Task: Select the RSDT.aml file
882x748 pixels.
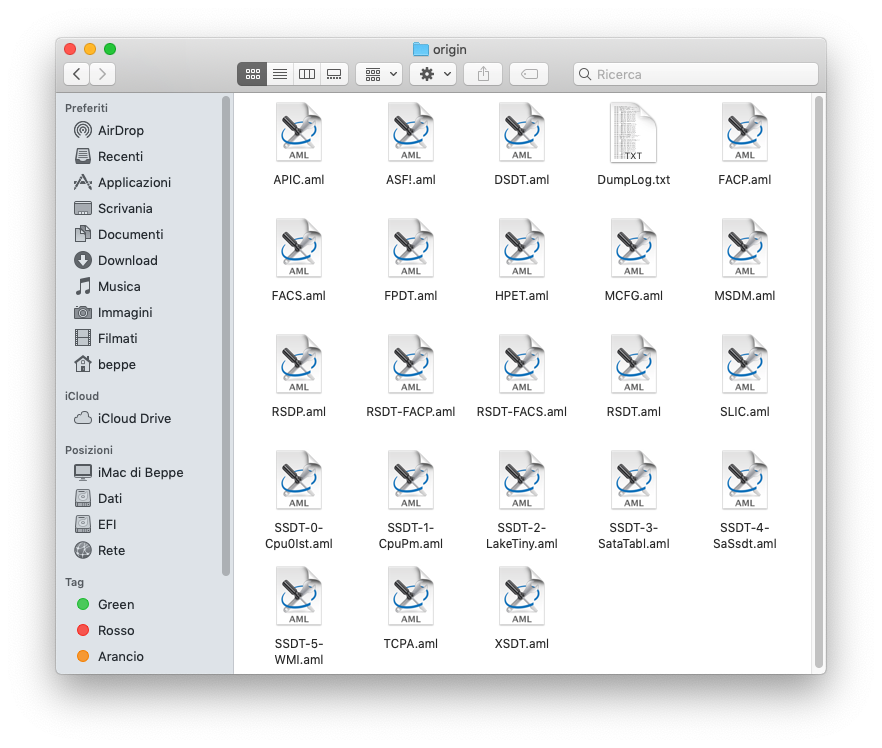Action: [633, 376]
